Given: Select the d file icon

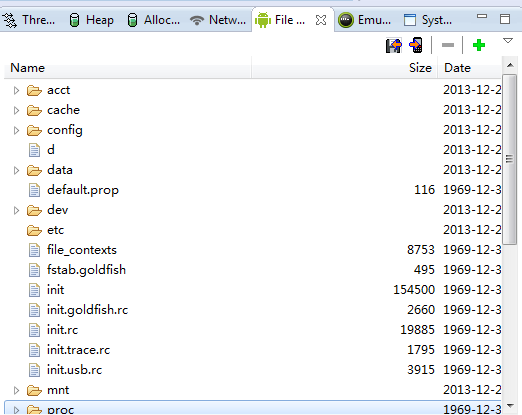Looking at the screenshot, I should point(34,150).
